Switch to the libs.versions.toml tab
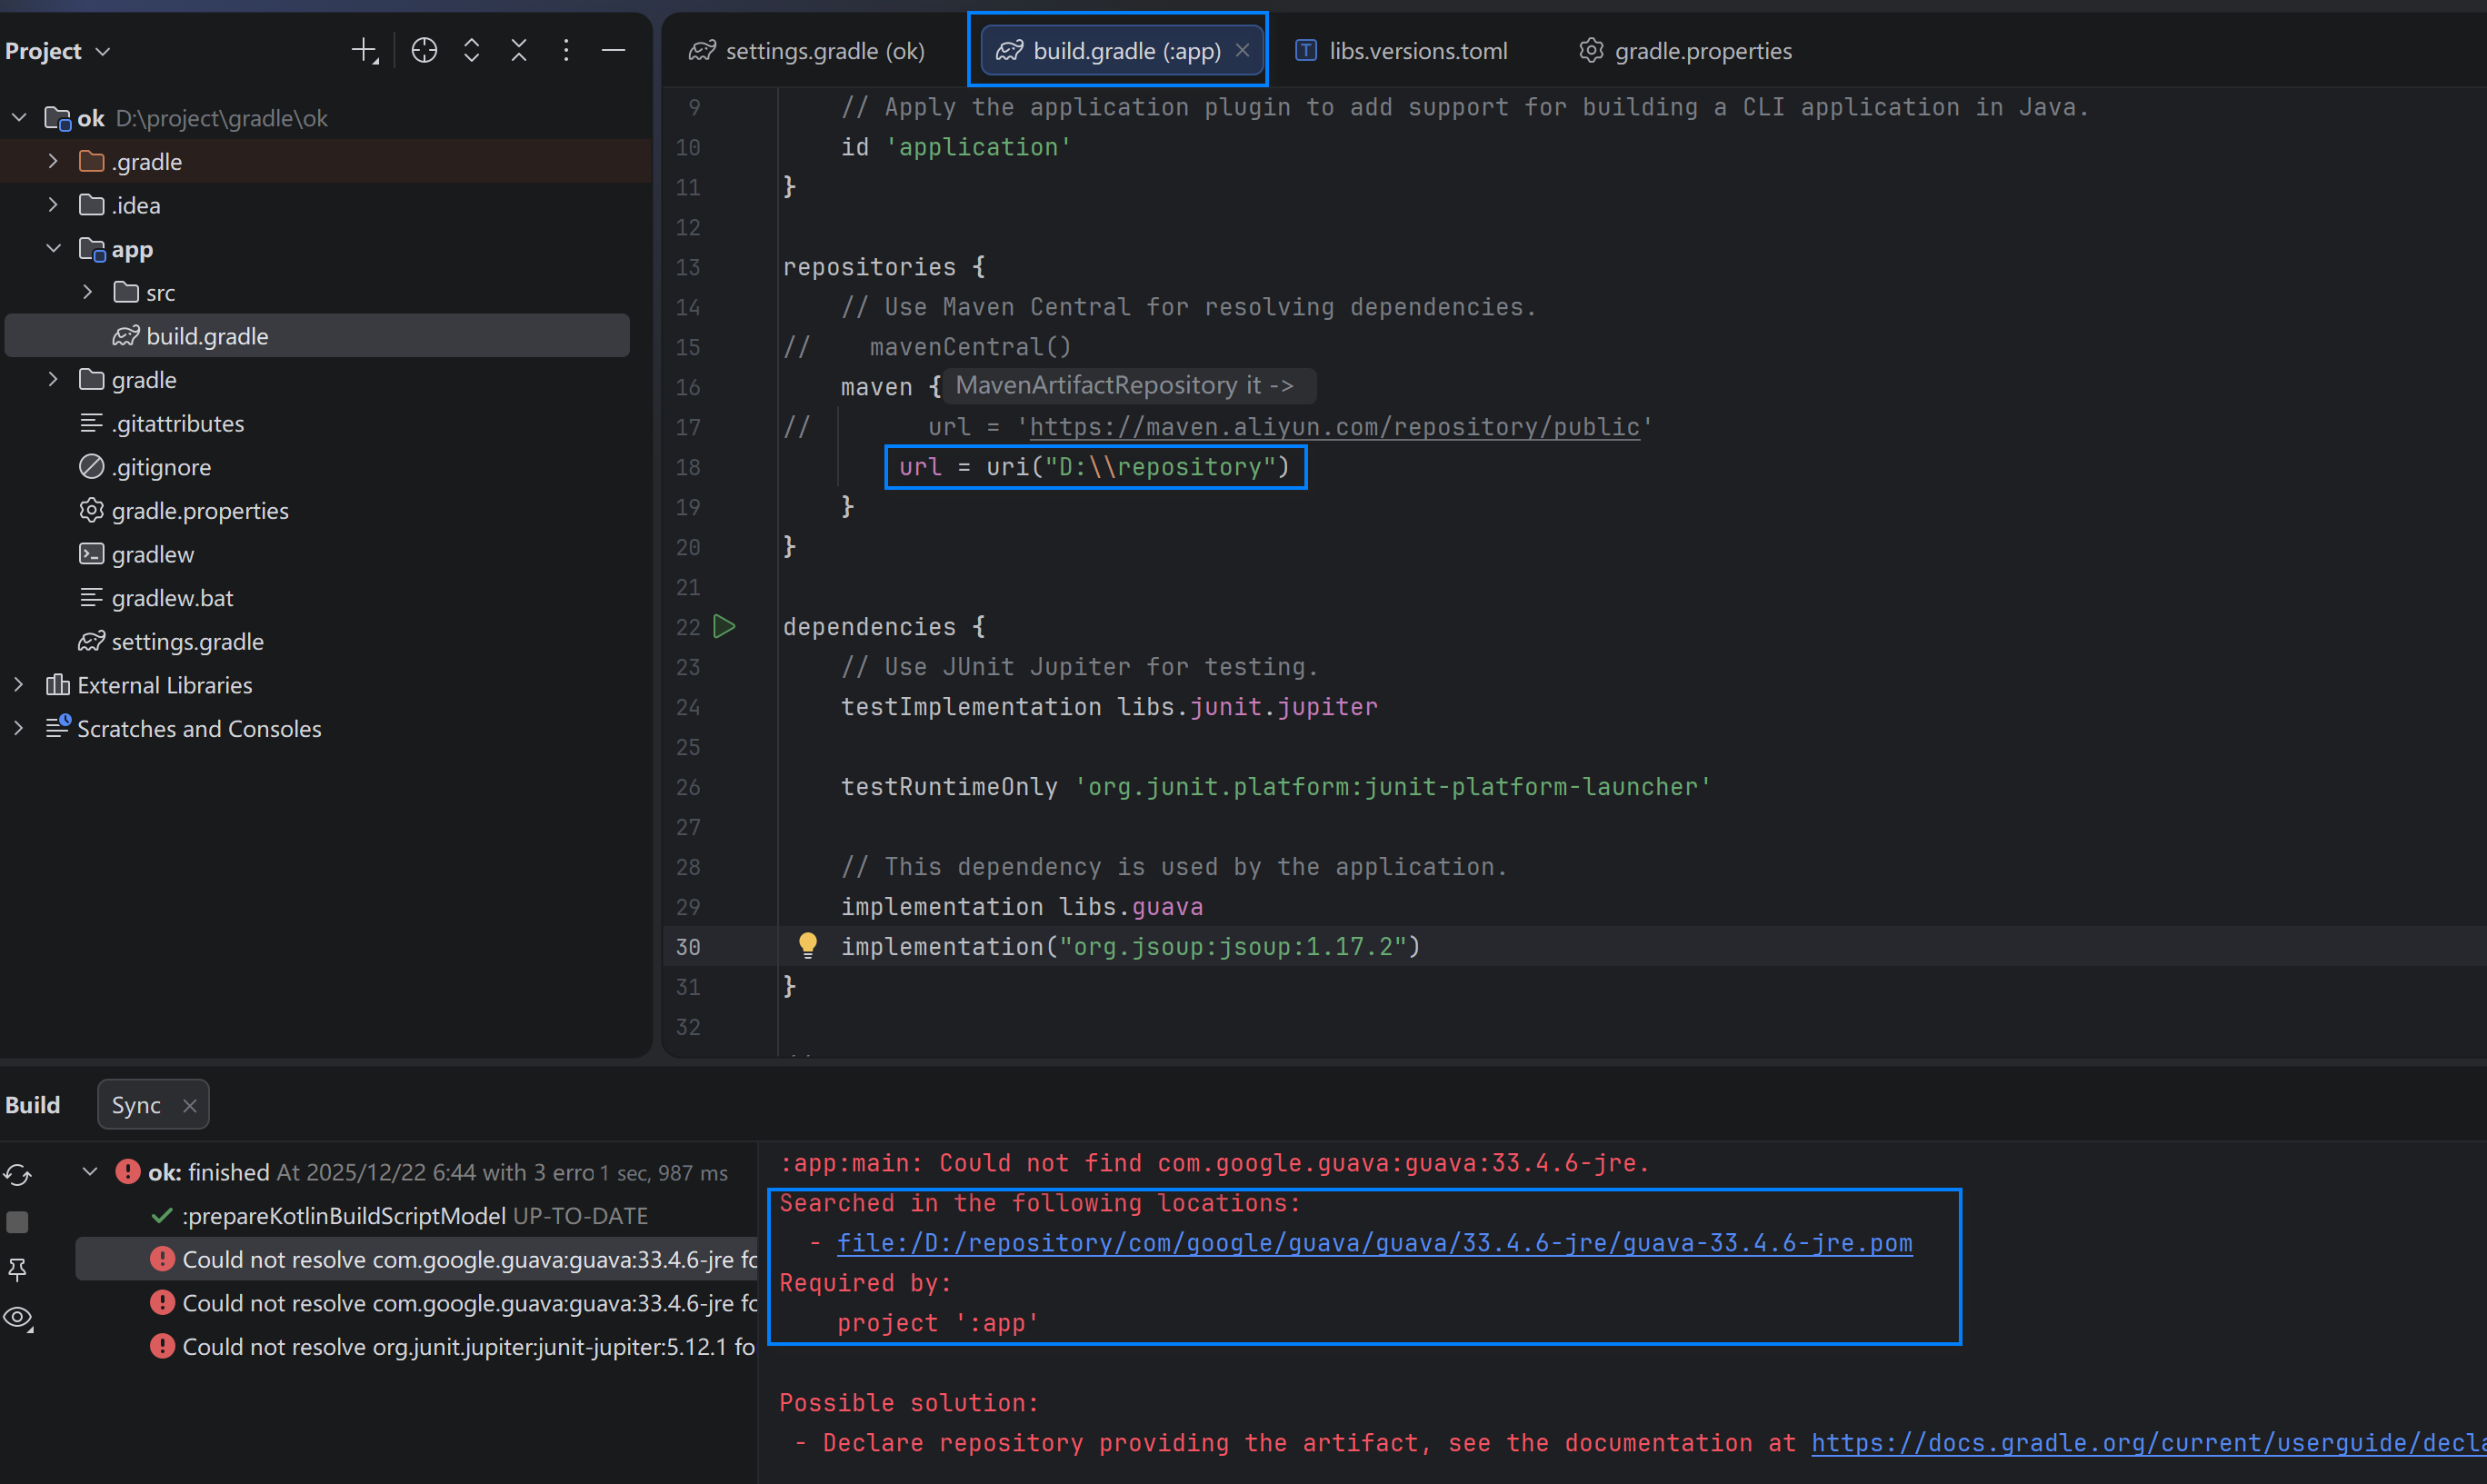This screenshot has width=2487, height=1484. pos(1417,51)
